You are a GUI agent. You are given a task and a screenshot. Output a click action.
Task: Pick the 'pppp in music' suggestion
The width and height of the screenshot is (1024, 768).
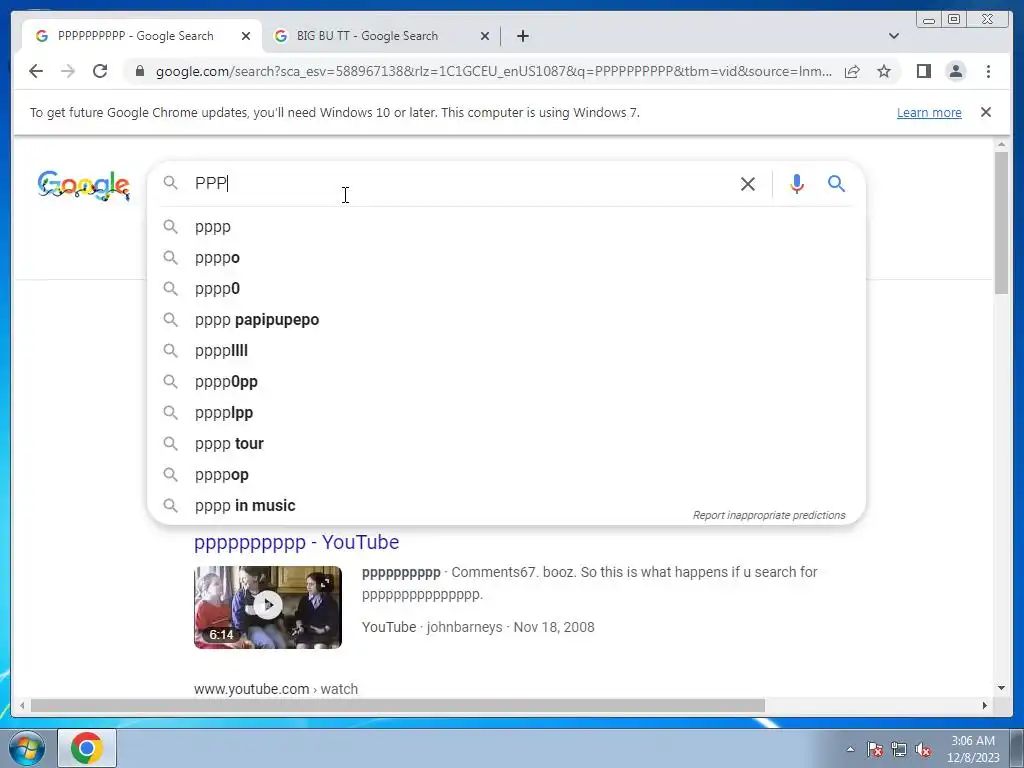click(506, 505)
